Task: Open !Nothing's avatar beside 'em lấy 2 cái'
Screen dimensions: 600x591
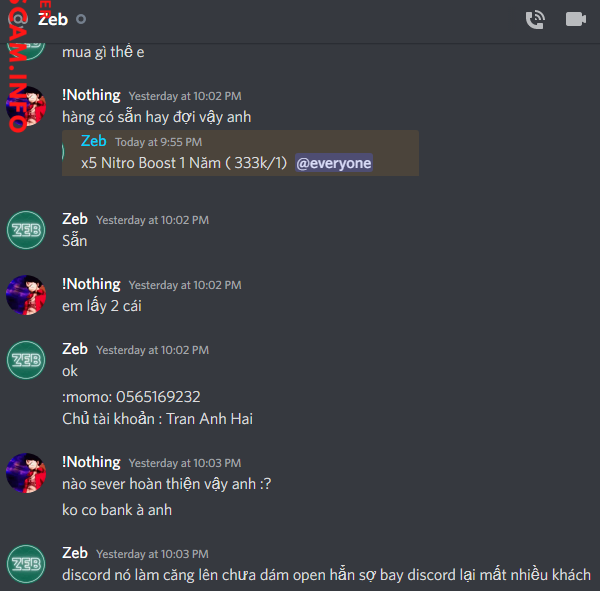Action: click(x=26, y=295)
